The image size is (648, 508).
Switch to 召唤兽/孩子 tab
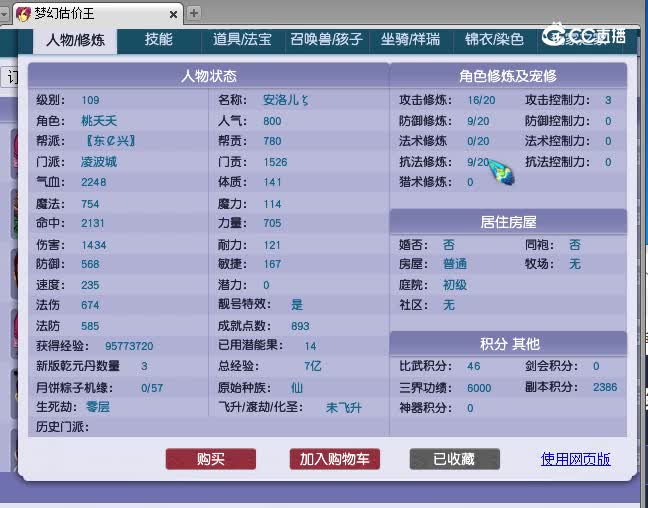pyautogui.click(x=326, y=40)
